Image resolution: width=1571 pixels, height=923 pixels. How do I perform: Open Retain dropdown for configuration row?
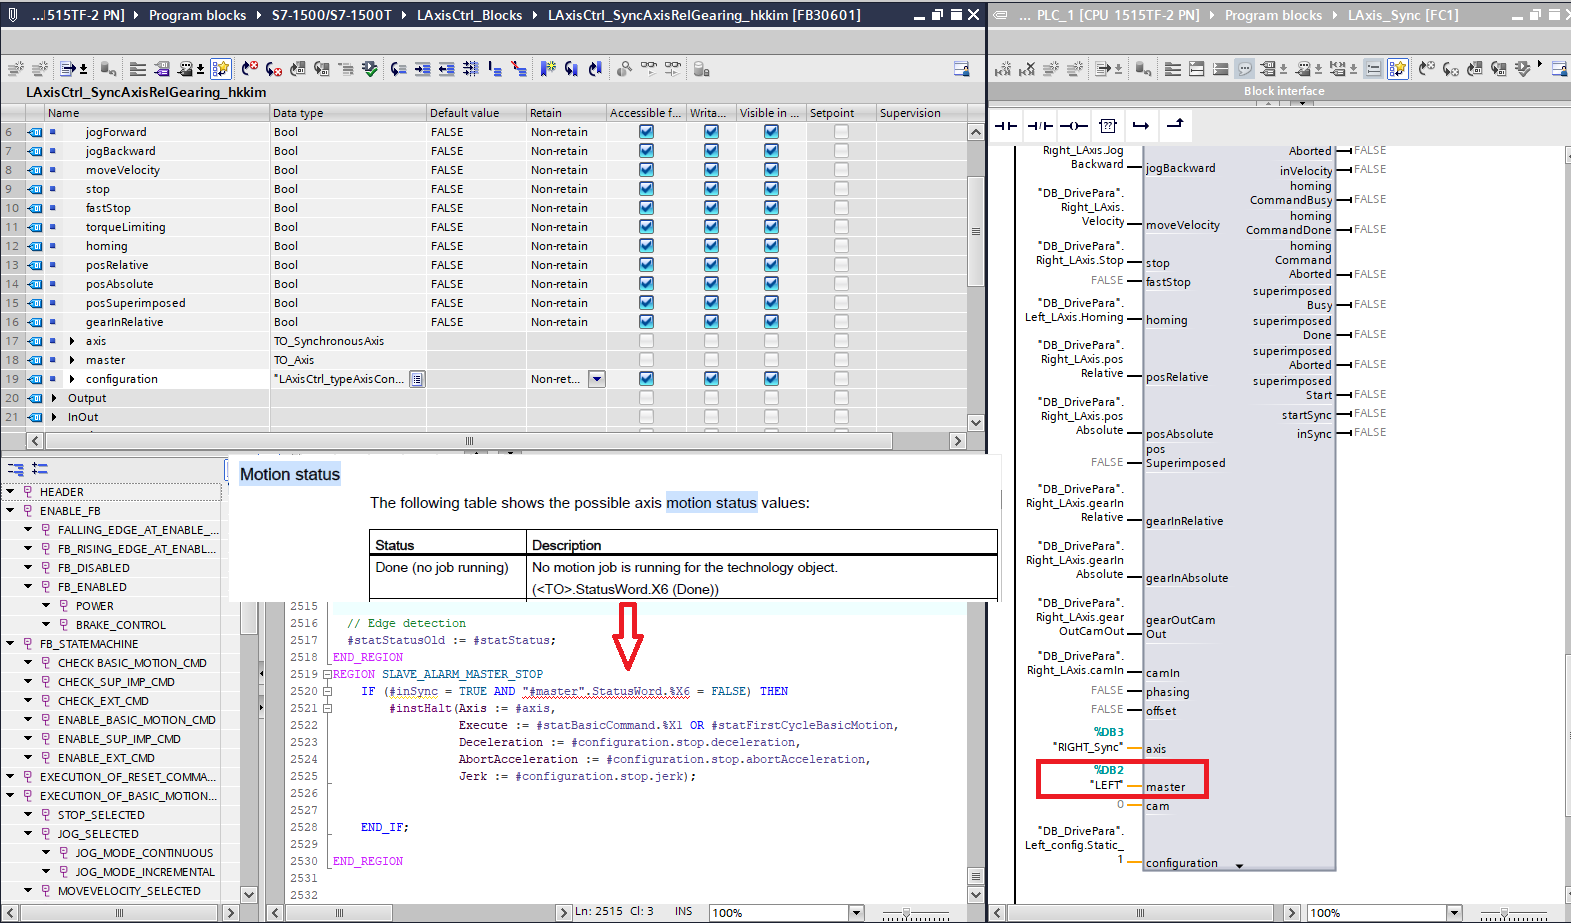coord(597,379)
